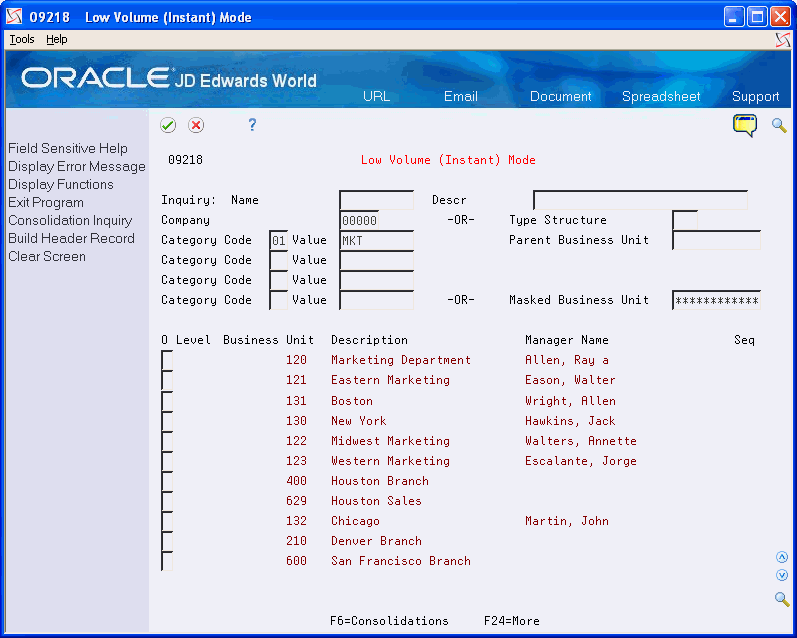The height and width of the screenshot is (638, 797).
Task: Open the Tools menu
Action: [x=22, y=39]
